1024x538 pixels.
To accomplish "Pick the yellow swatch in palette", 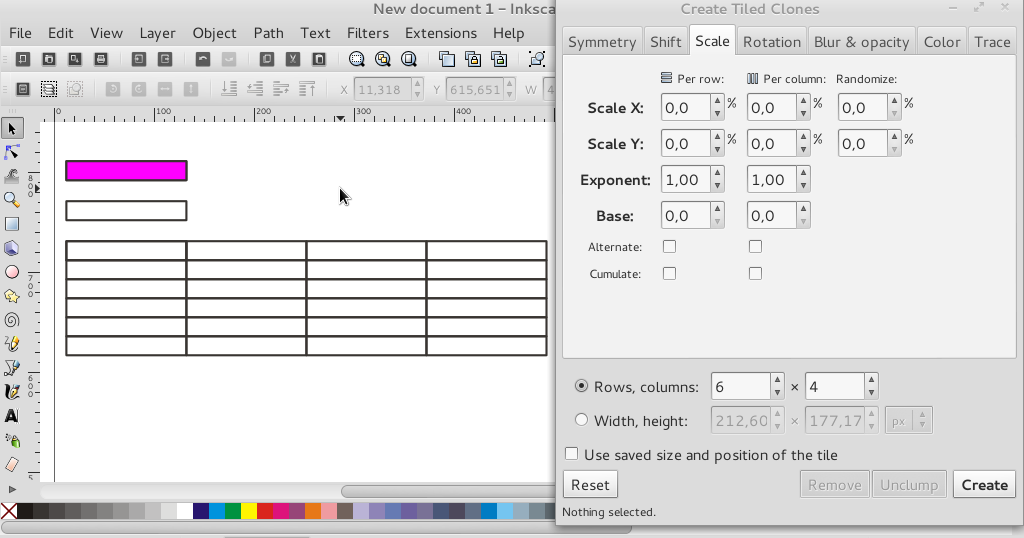I will pos(249,511).
